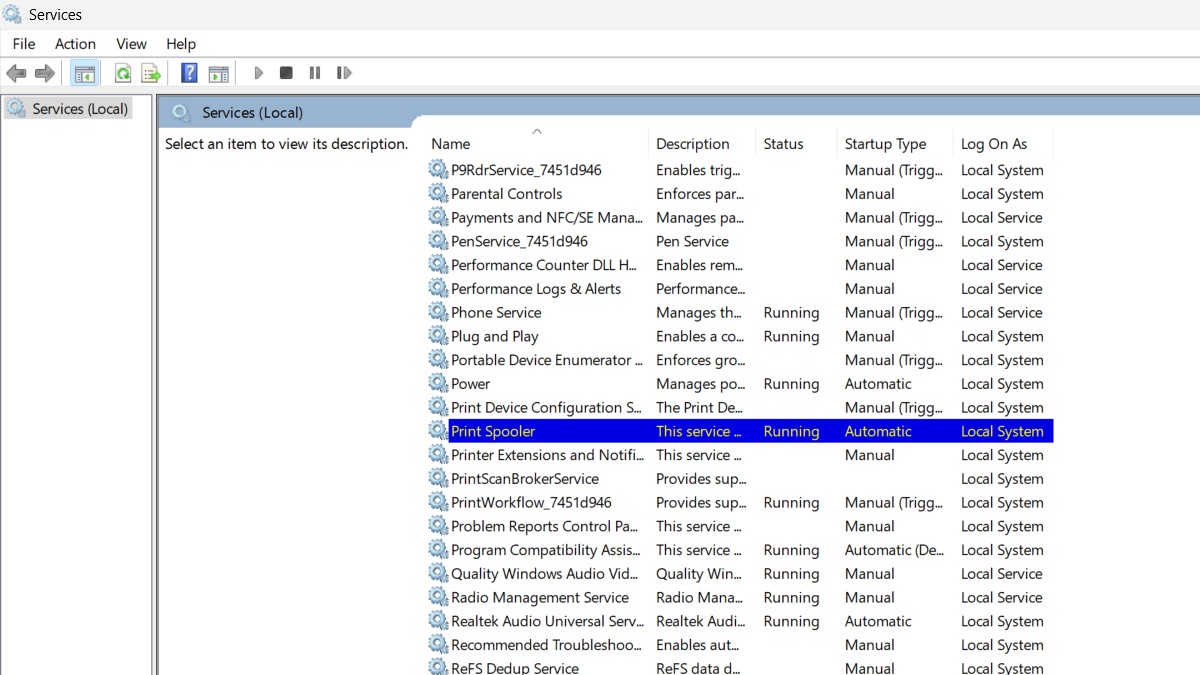This screenshot has height=675, width=1200.
Task: Click gear icon beside PrintWorkflow_7451d946
Action: [x=438, y=502]
